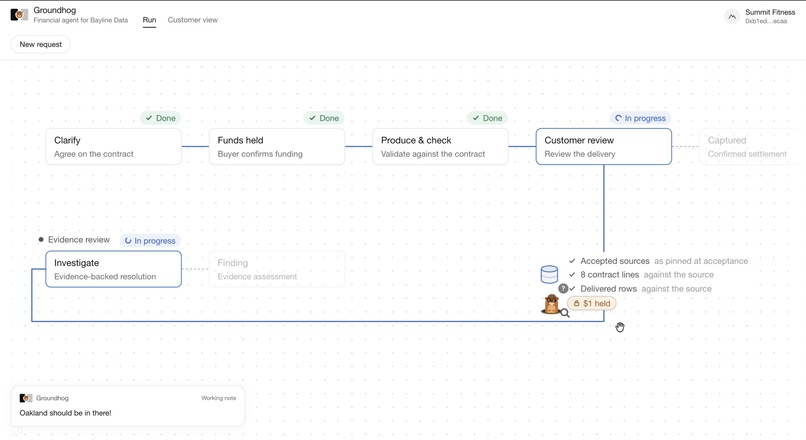
Task: Switch to the Customer view tab
Action: [193, 20]
